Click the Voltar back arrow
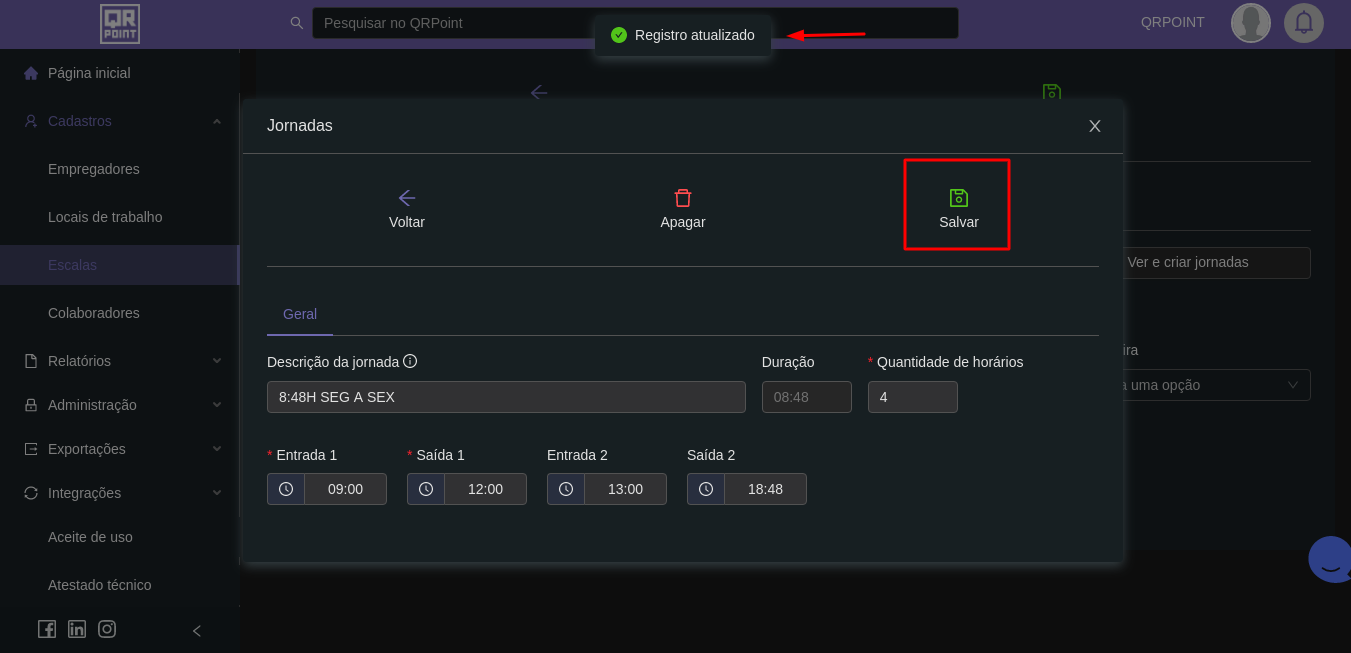Viewport: 1351px width, 653px height. point(407,198)
